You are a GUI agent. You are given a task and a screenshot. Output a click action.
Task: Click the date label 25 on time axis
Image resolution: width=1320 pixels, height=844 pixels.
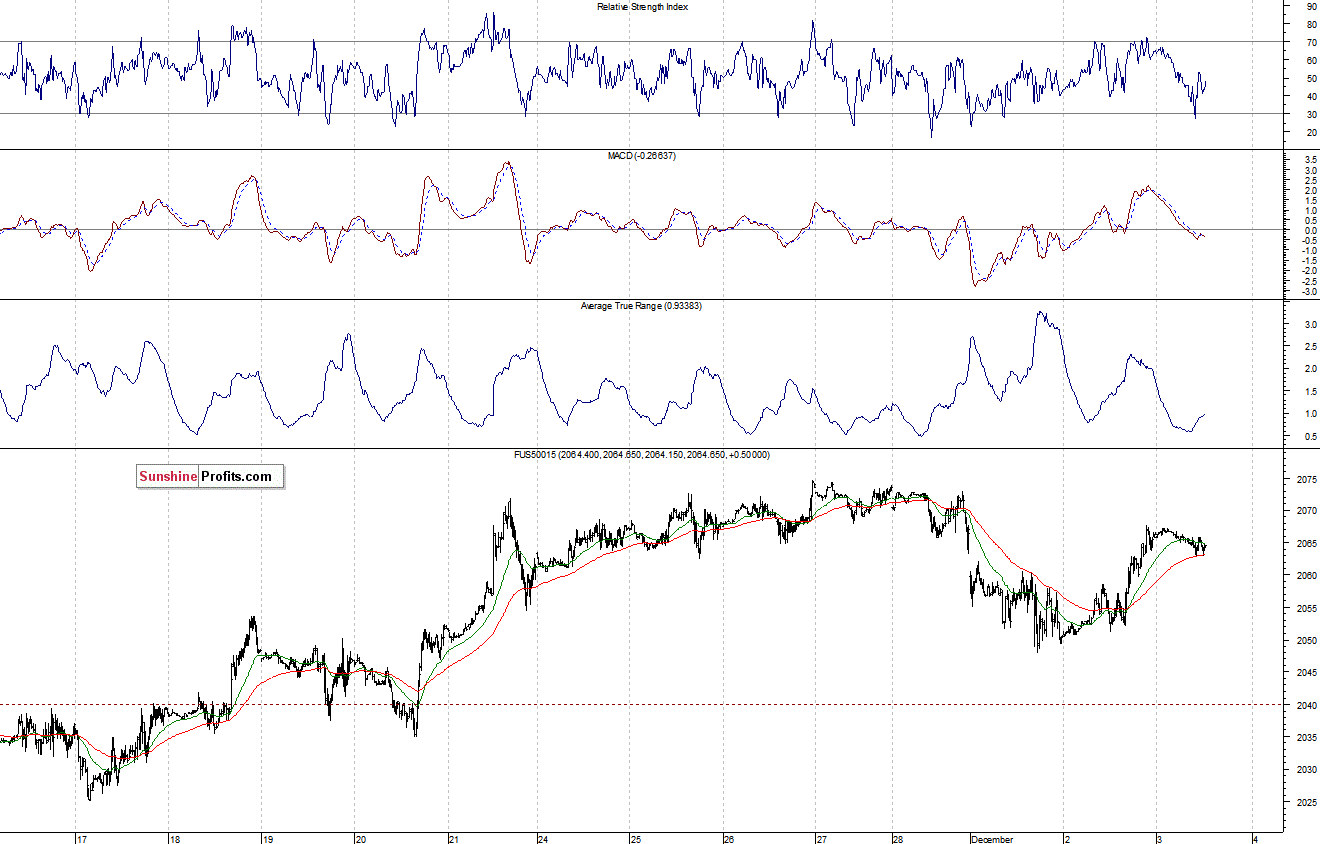tap(636, 839)
